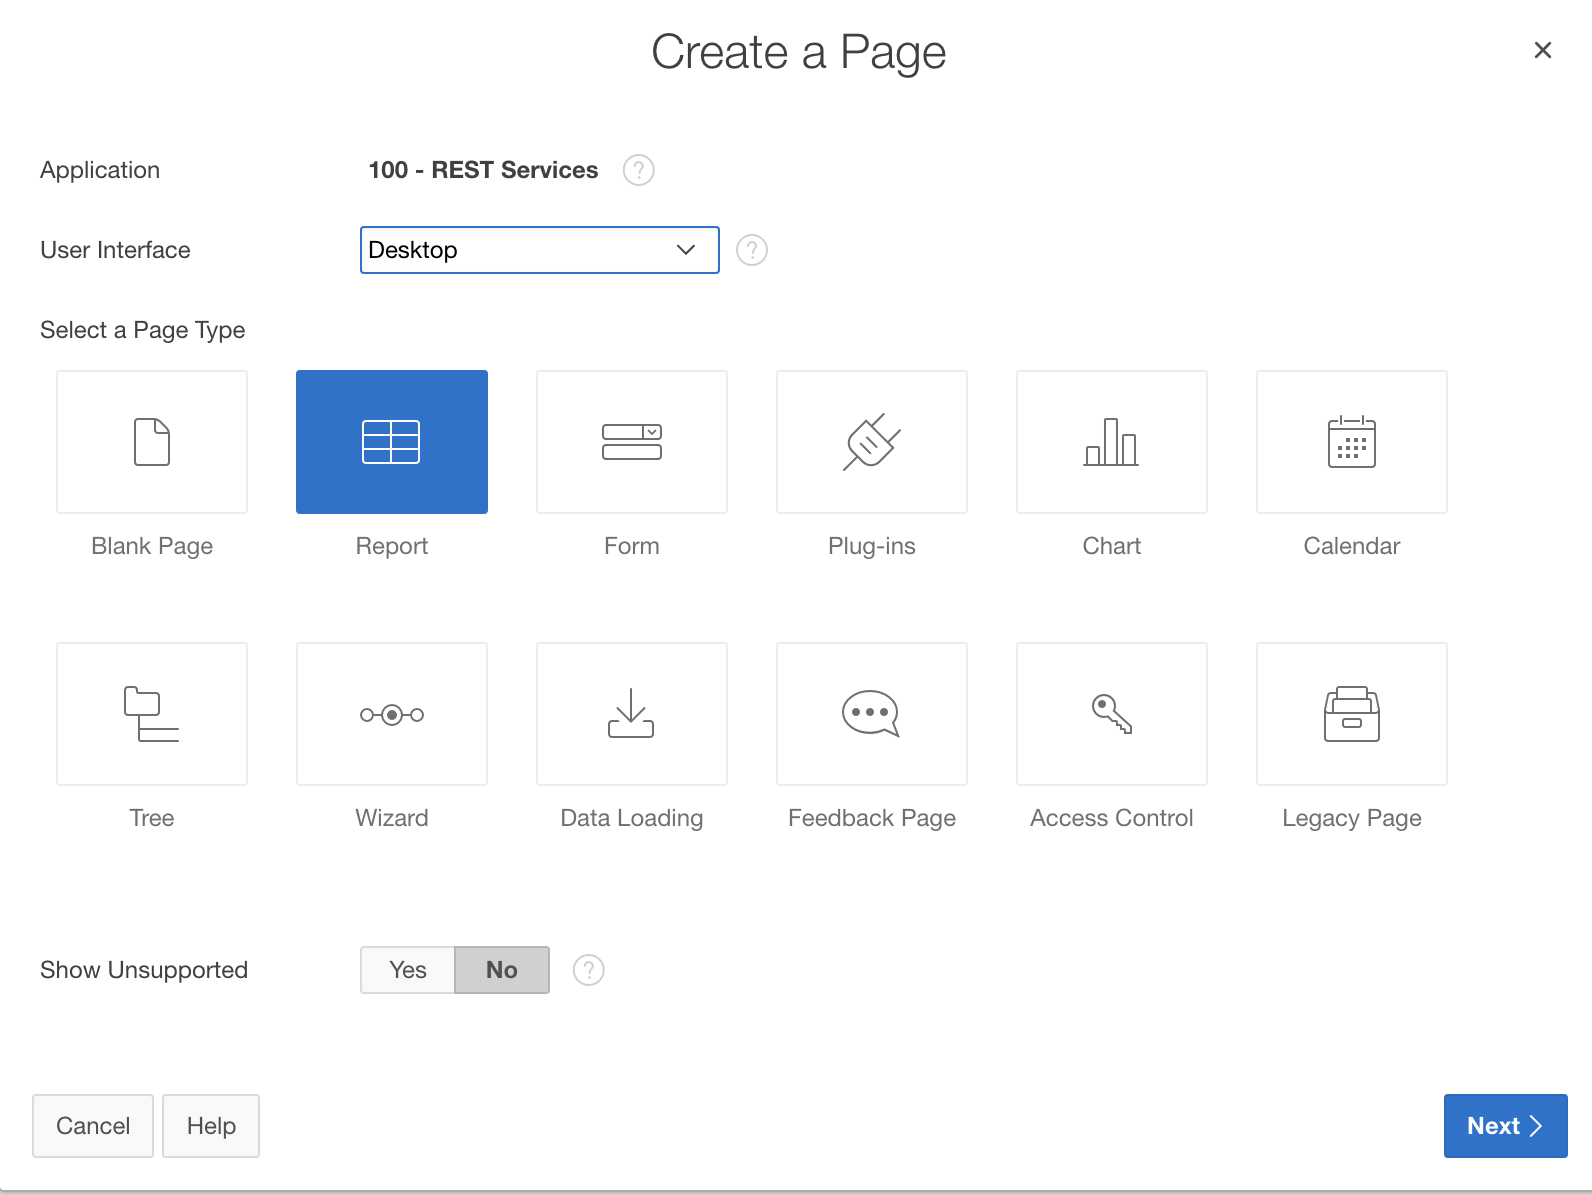Image resolution: width=1592 pixels, height=1194 pixels.
Task: Click Next to continue the wizard
Action: [1505, 1126]
